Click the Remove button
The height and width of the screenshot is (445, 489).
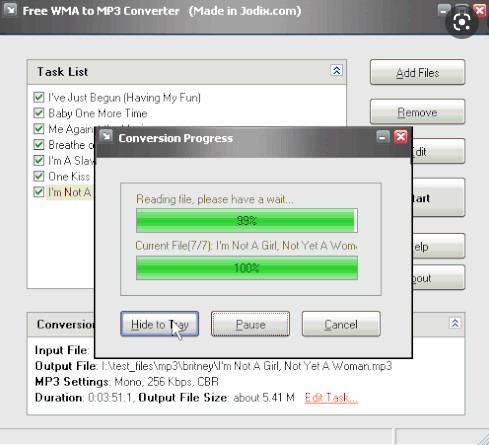click(x=417, y=112)
